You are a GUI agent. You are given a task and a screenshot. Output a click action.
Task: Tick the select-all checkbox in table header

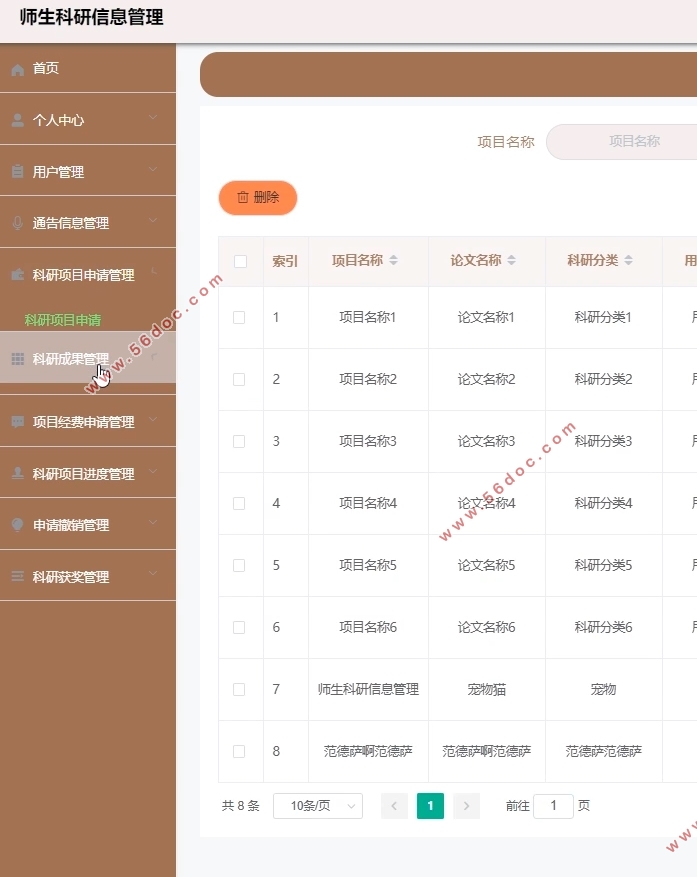[241, 261]
